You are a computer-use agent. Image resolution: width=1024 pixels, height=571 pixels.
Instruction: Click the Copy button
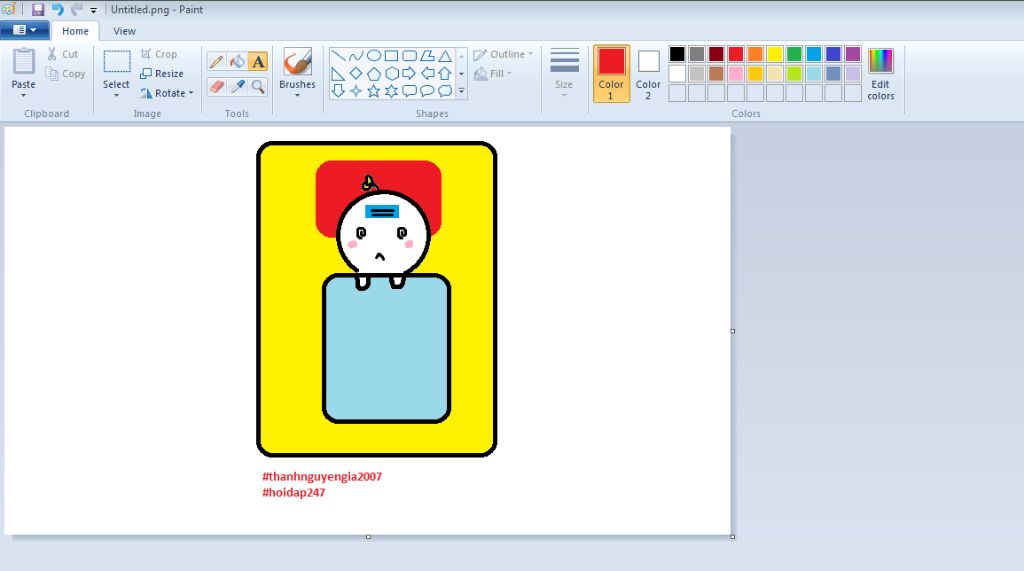tap(65, 74)
